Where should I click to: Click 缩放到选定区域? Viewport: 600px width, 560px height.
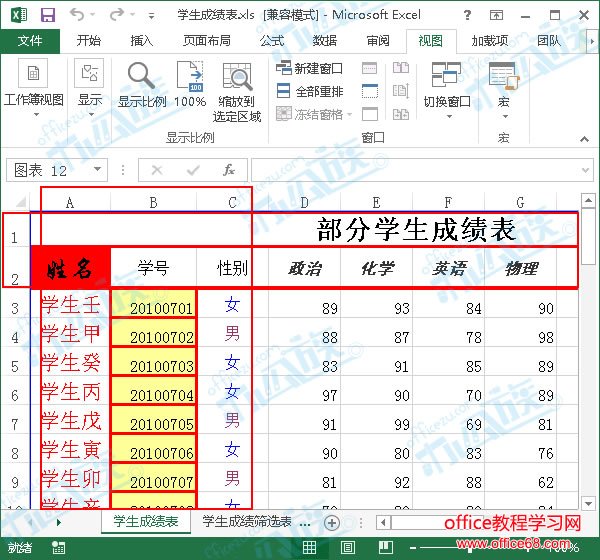(237, 93)
